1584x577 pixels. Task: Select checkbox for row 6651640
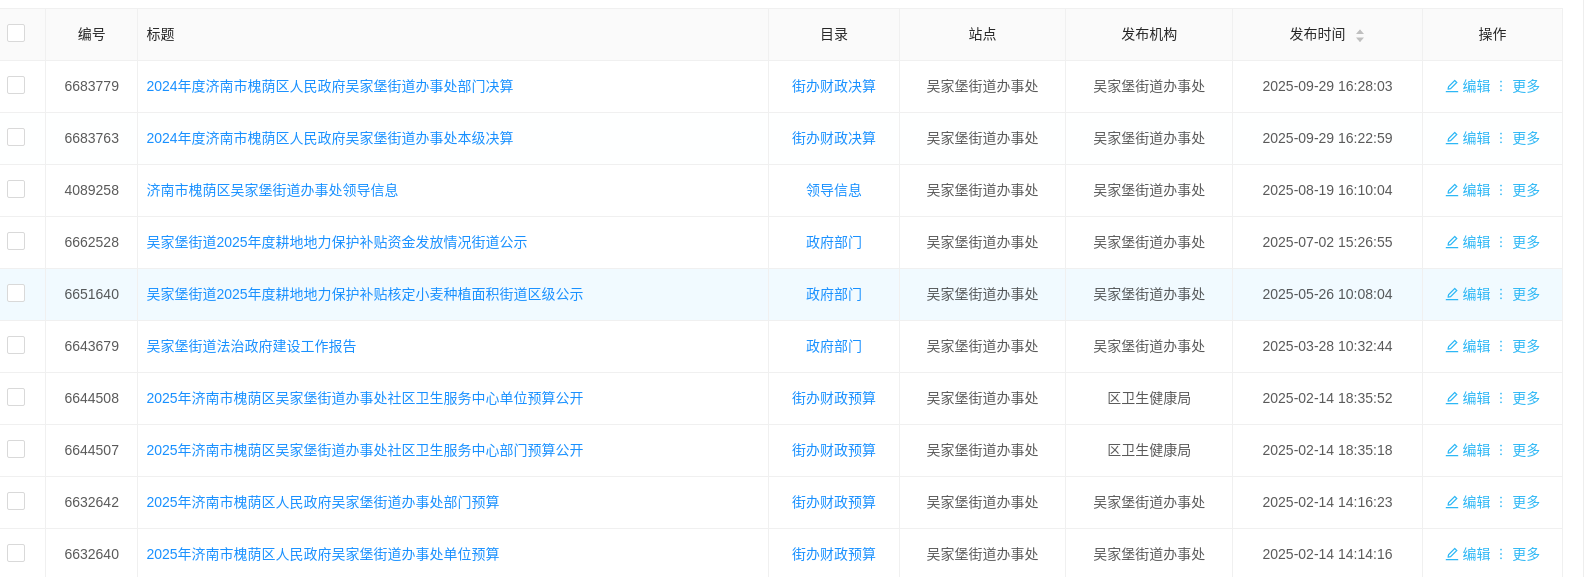tap(16, 293)
